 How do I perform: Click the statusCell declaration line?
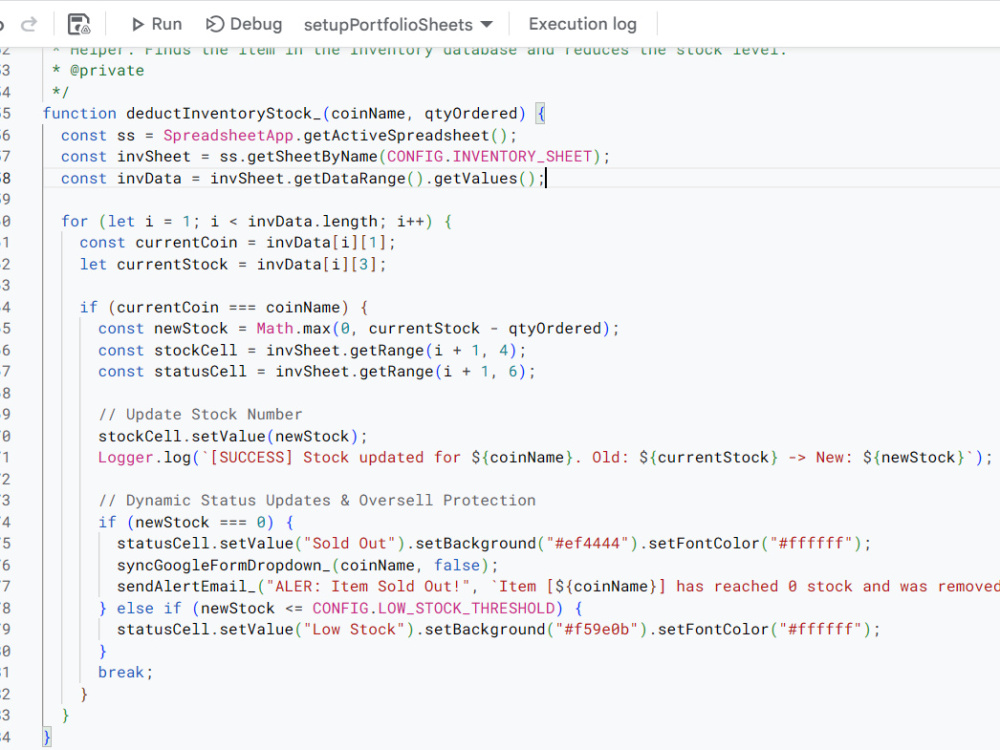(x=316, y=372)
